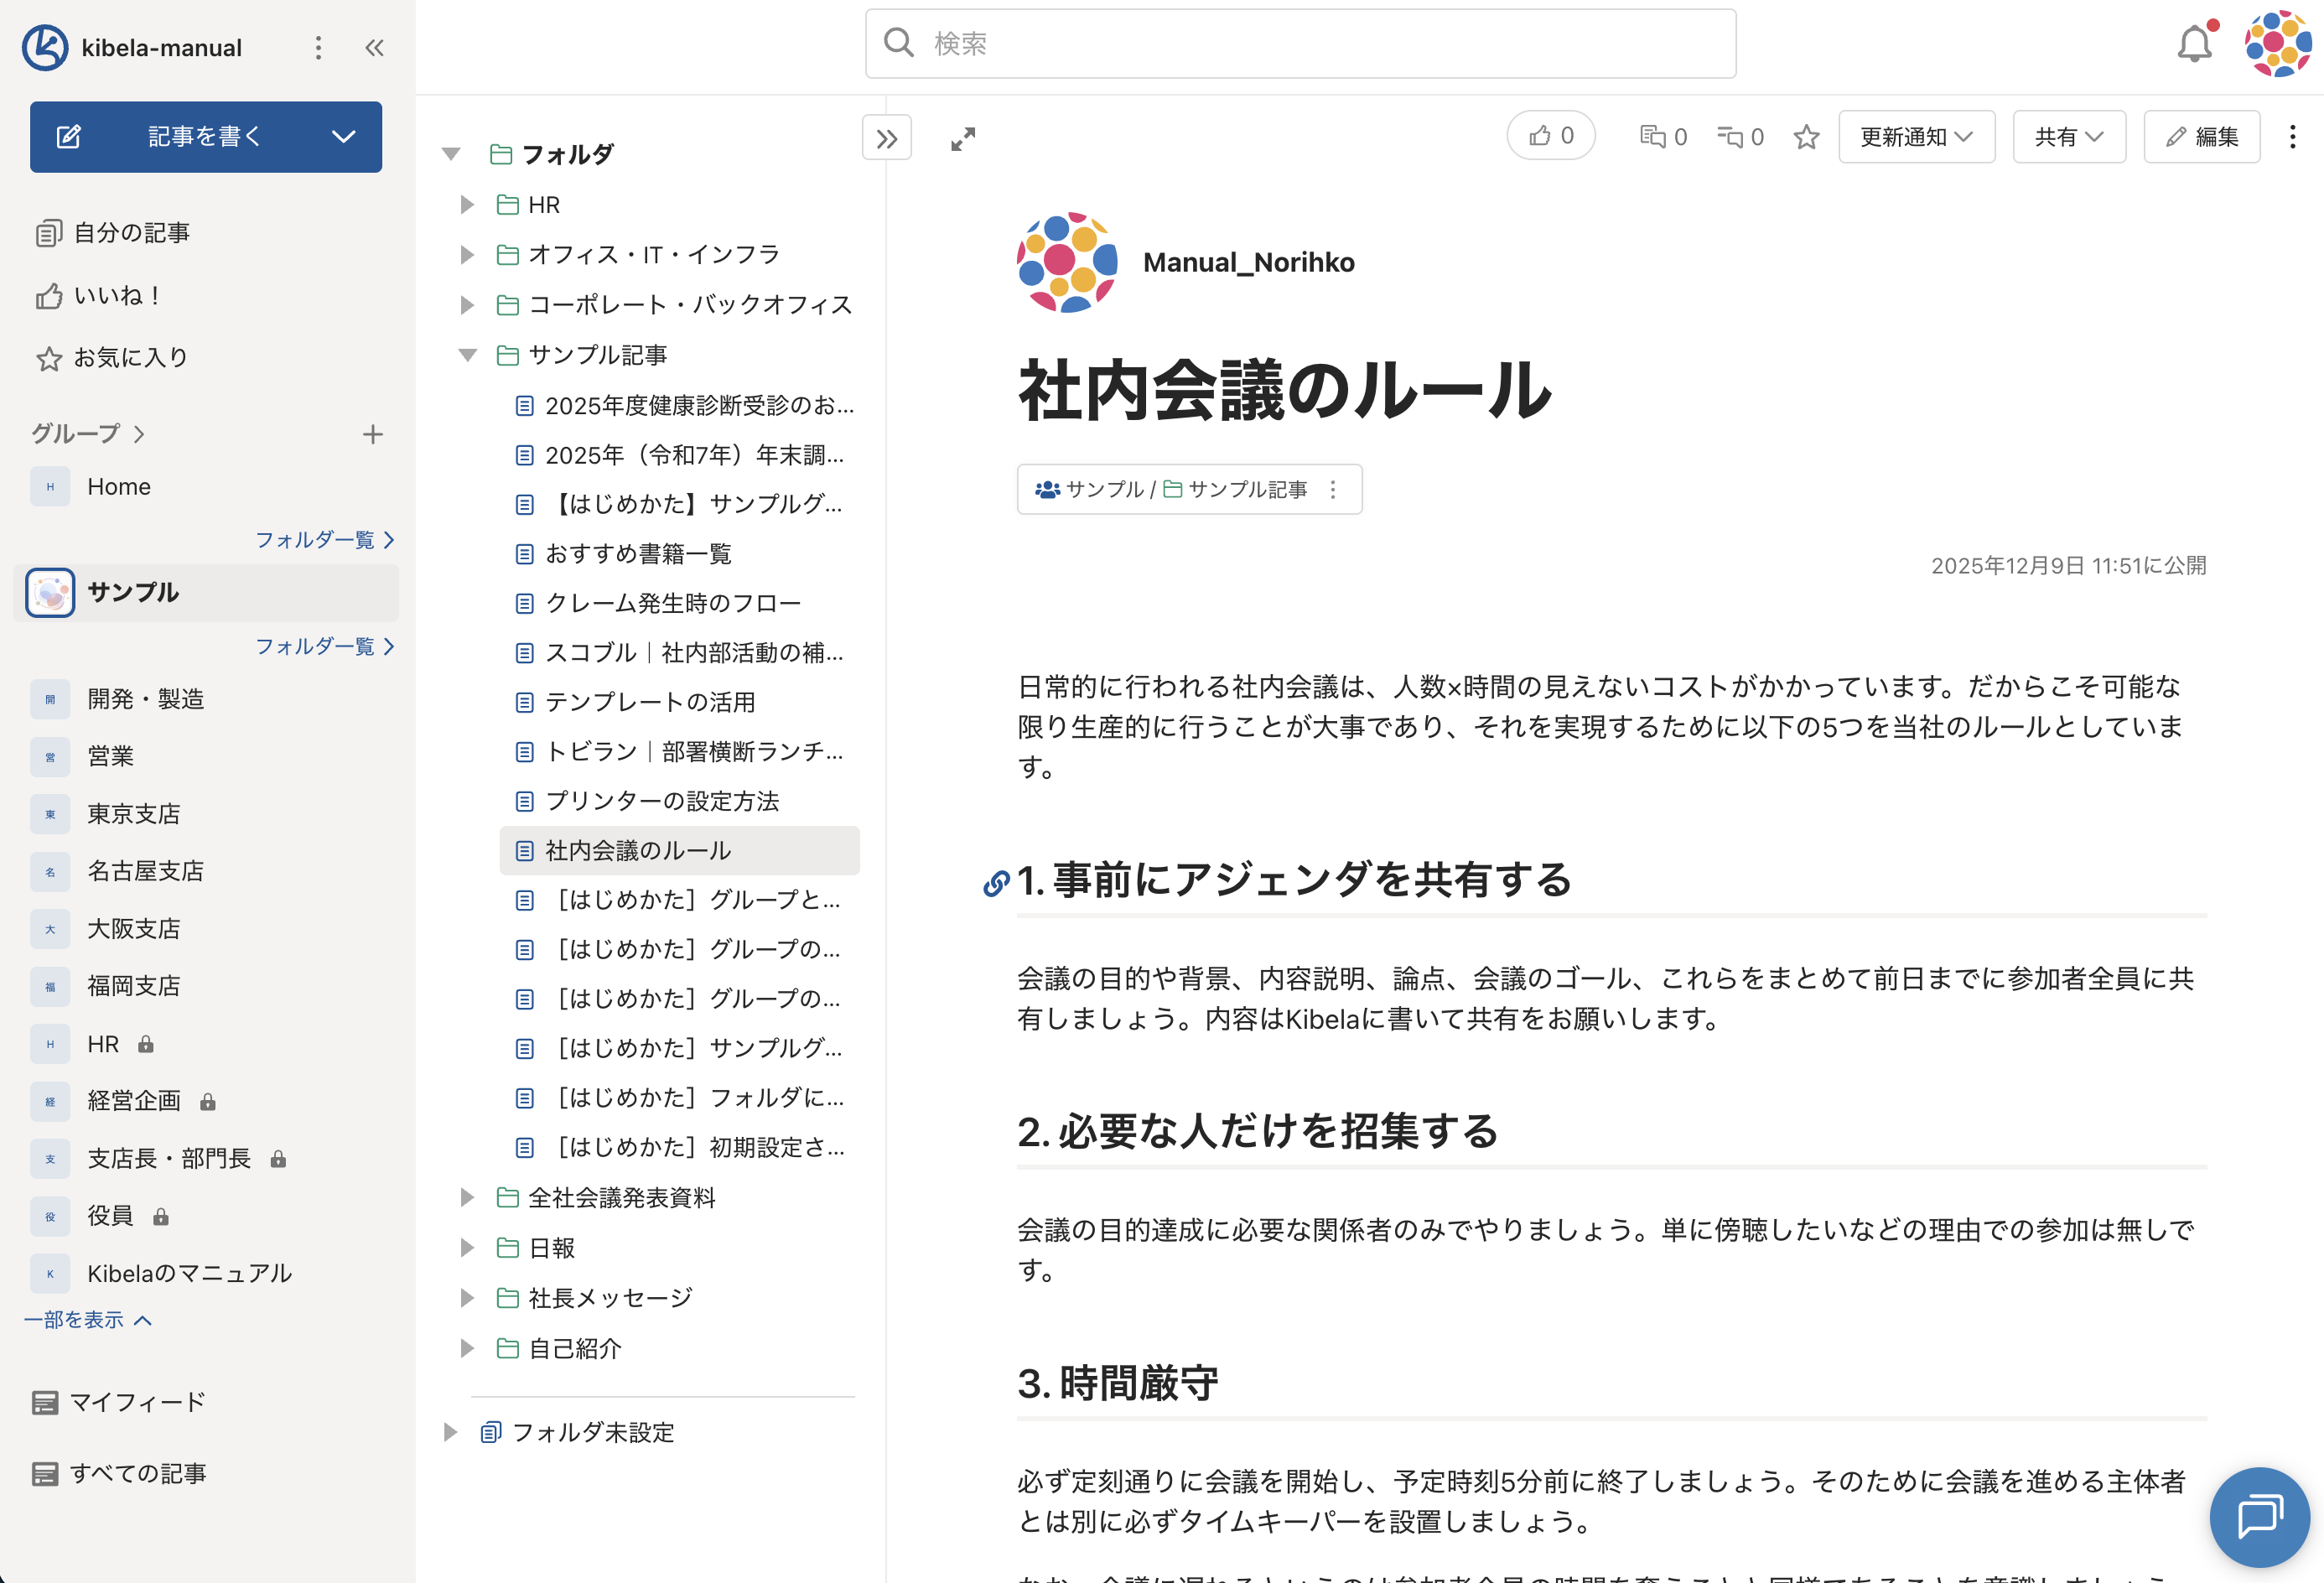Collapse the left sidebar using double-chevron icon
Image resolution: width=2324 pixels, height=1583 pixels.
tap(373, 47)
